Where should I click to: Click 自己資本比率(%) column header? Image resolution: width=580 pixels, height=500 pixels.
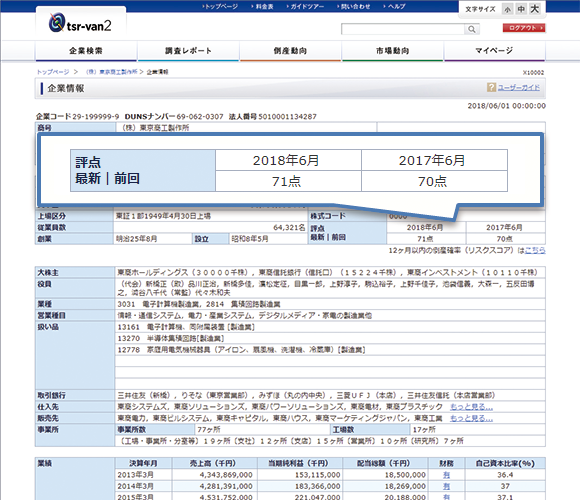click(x=505, y=463)
